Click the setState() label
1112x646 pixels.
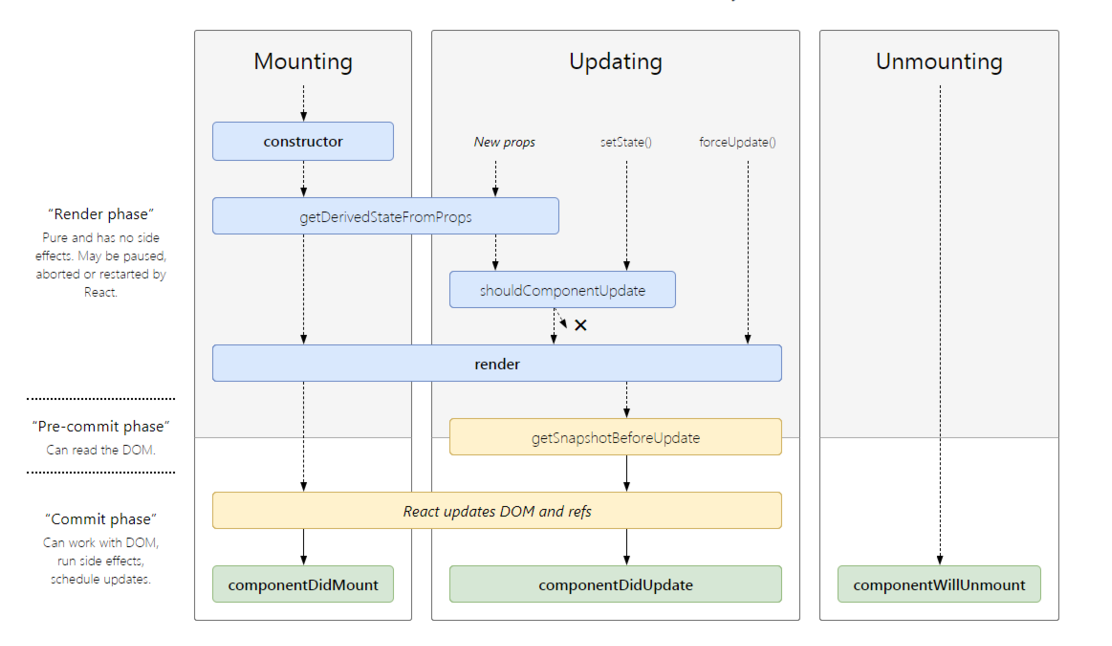[x=626, y=142]
